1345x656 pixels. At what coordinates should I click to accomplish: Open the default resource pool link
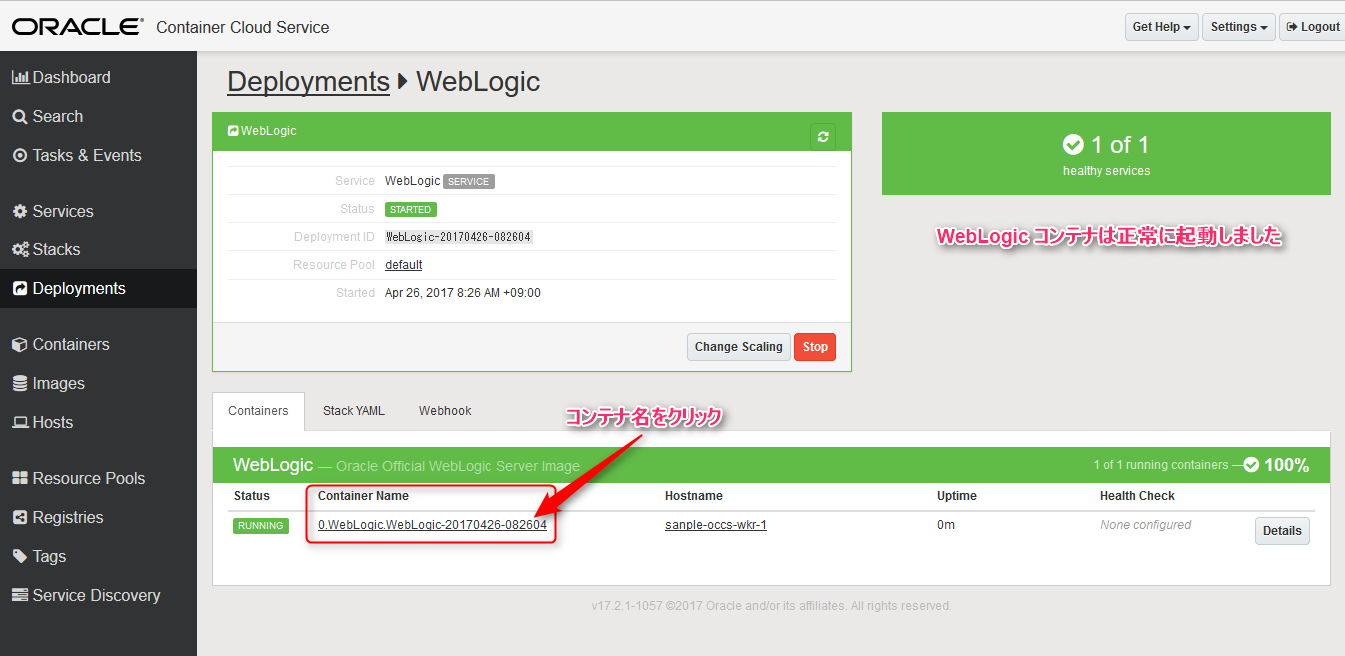tap(404, 265)
